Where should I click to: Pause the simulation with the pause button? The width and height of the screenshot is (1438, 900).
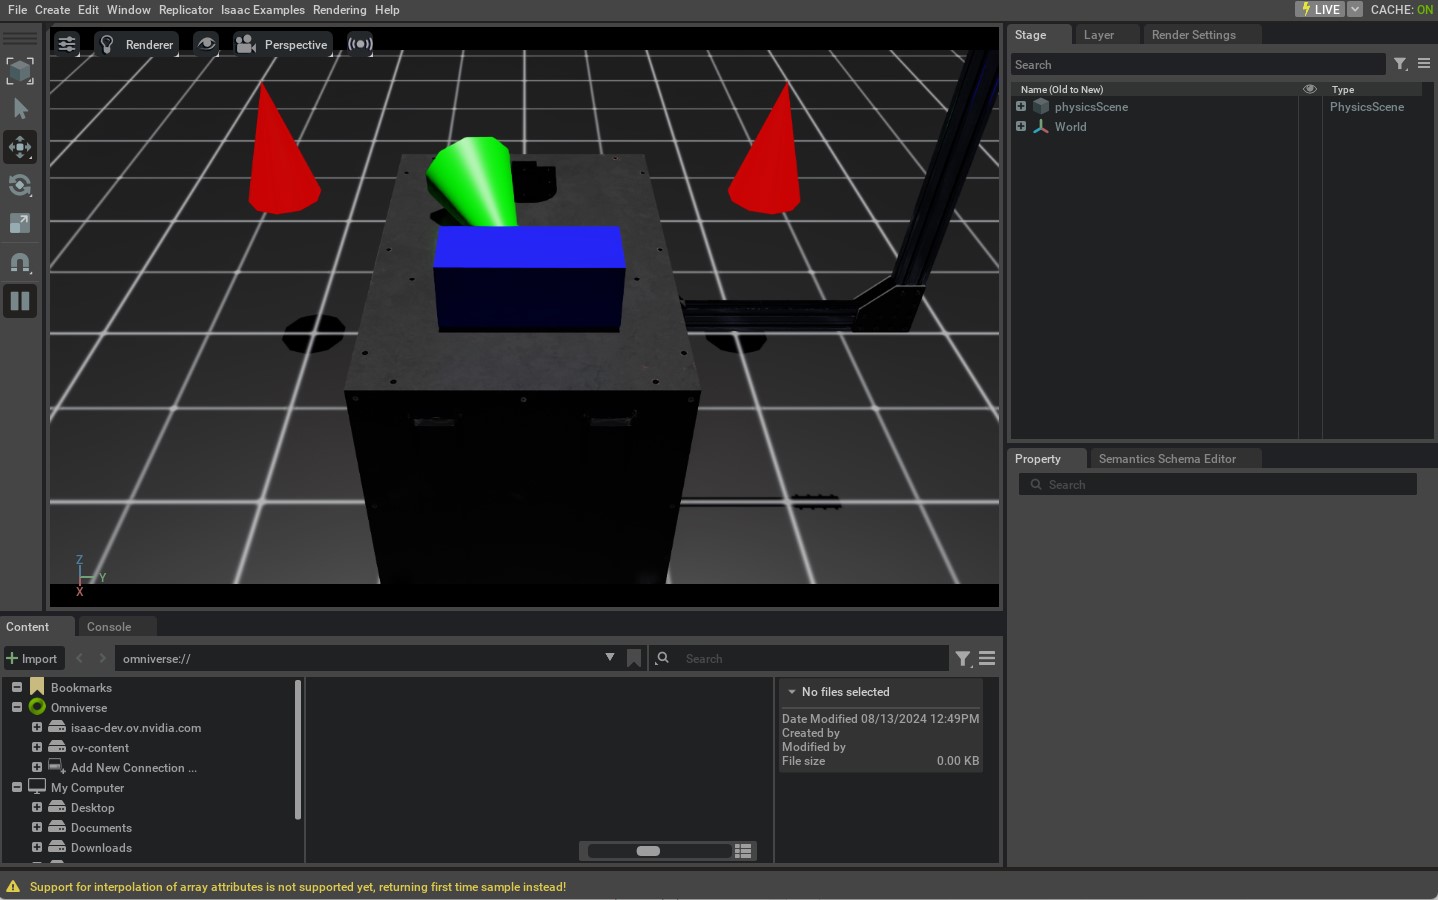(x=20, y=301)
